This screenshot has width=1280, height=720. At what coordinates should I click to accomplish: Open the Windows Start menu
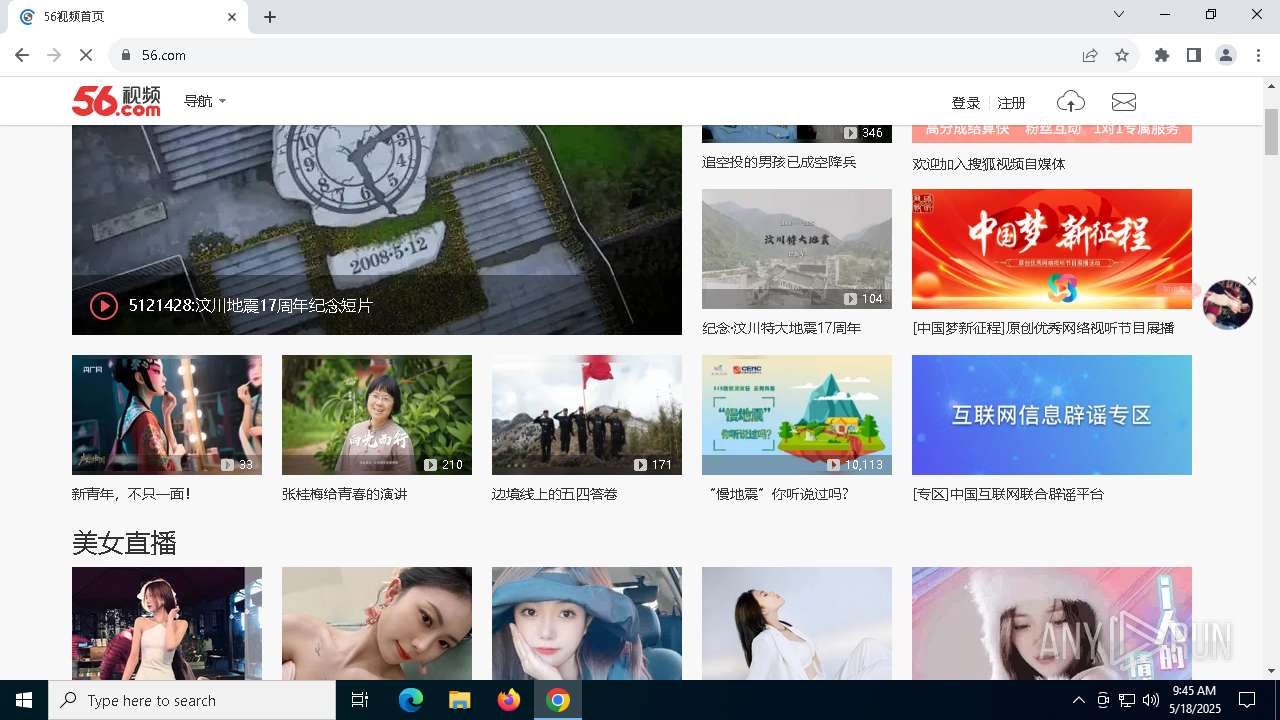24,700
